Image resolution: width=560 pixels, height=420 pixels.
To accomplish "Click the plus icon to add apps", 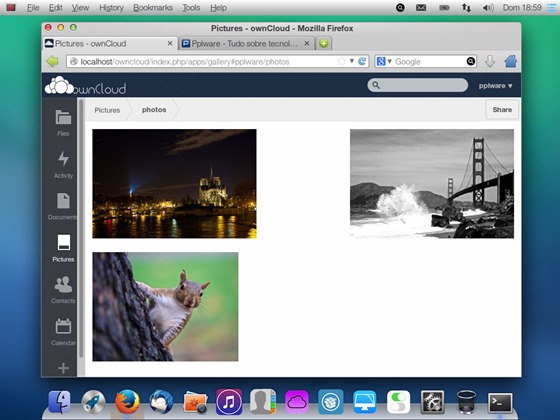I will (x=63, y=368).
